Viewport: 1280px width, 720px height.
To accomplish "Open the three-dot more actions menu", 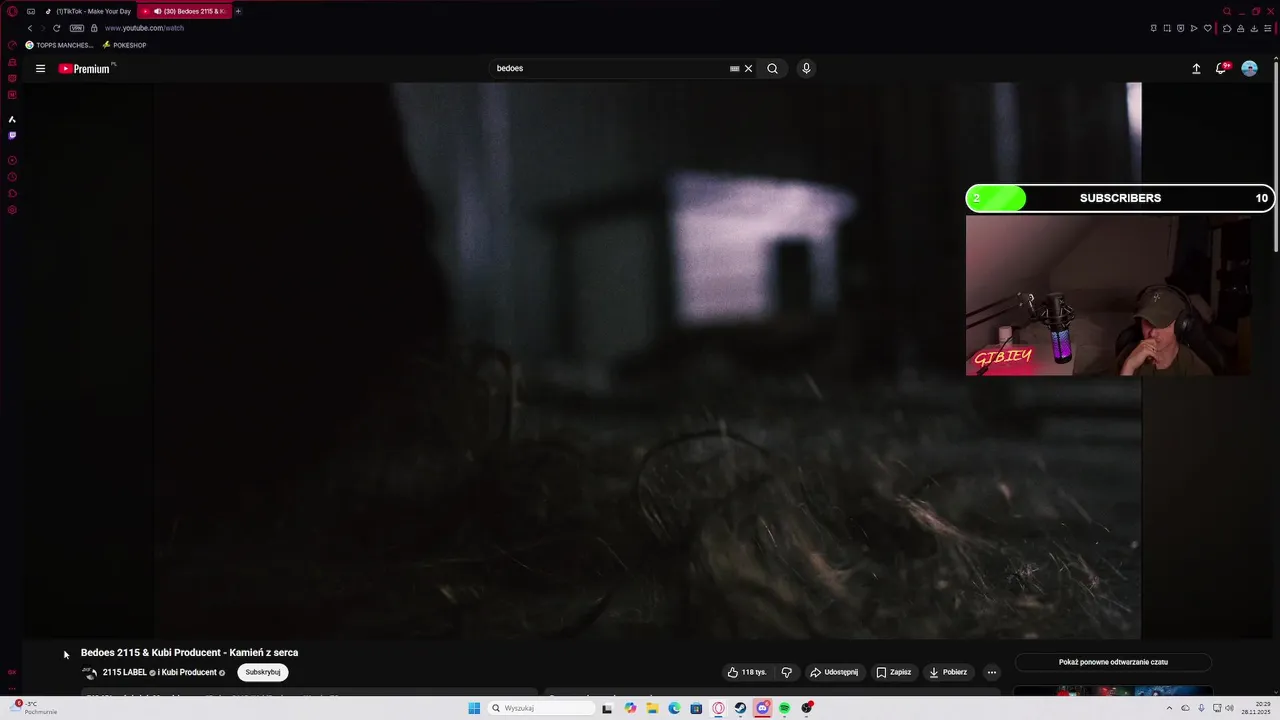I will coord(992,672).
